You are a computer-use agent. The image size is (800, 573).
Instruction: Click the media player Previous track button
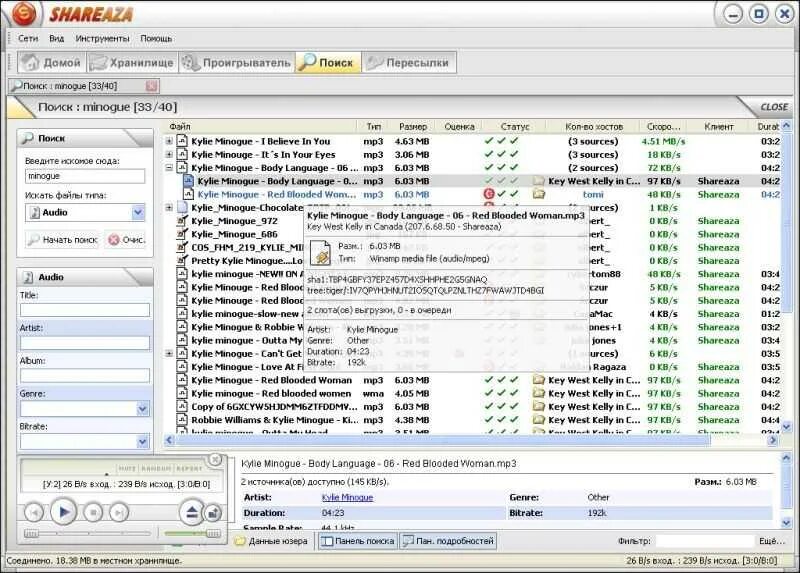click(x=34, y=512)
